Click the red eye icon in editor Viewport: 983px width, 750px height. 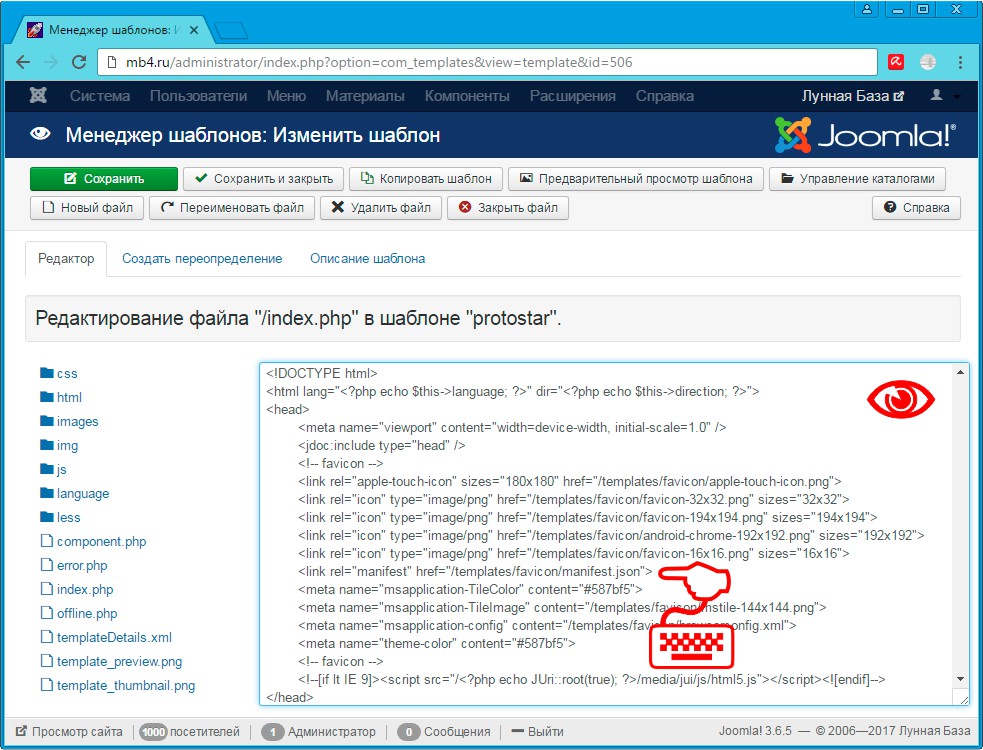(x=900, y=401)
